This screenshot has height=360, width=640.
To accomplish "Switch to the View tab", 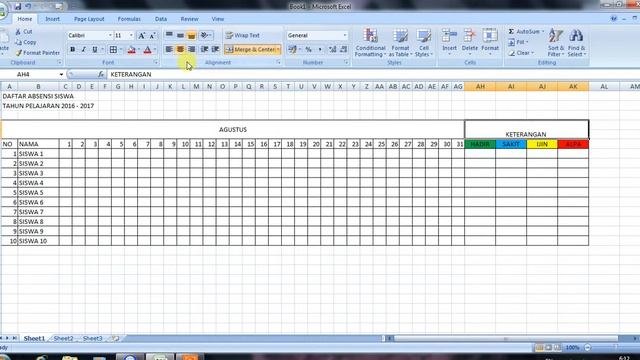I will [x=218, y=19].
